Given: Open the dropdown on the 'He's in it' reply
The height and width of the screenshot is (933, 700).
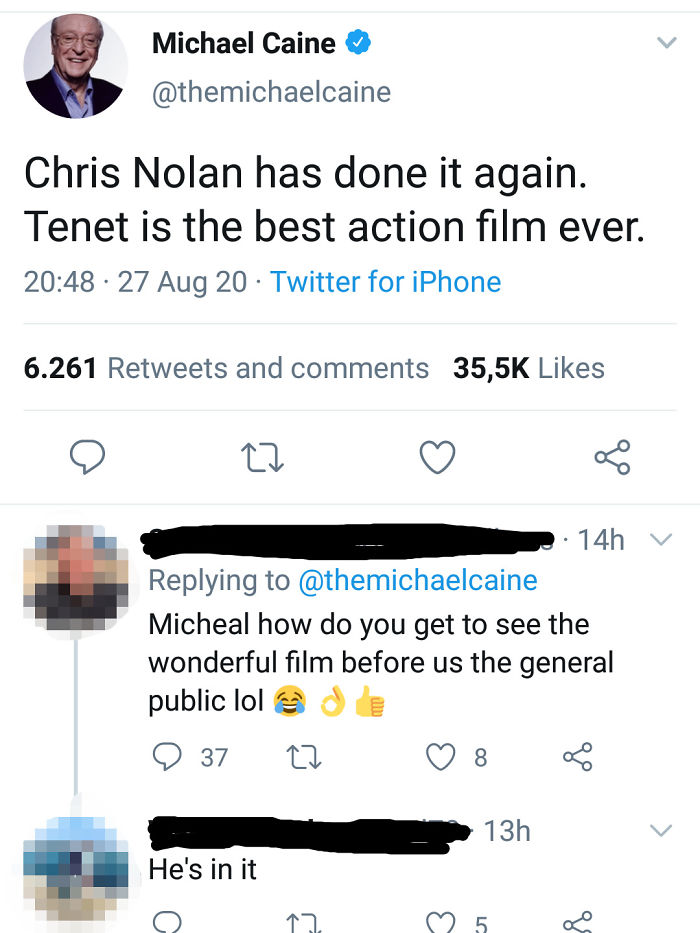Looking at the screenshot, I should 662,829.
